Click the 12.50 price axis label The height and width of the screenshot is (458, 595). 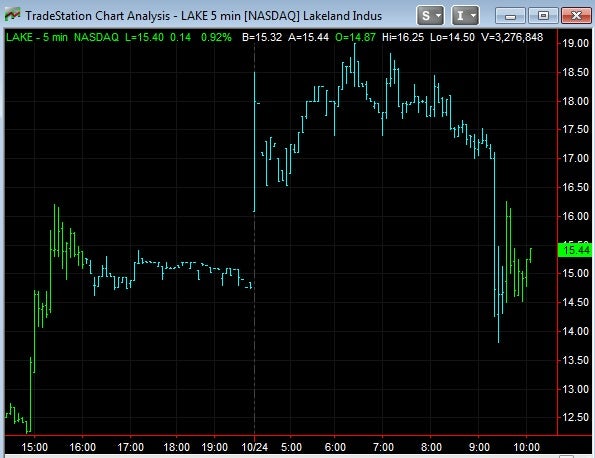[x=576, y=417]
